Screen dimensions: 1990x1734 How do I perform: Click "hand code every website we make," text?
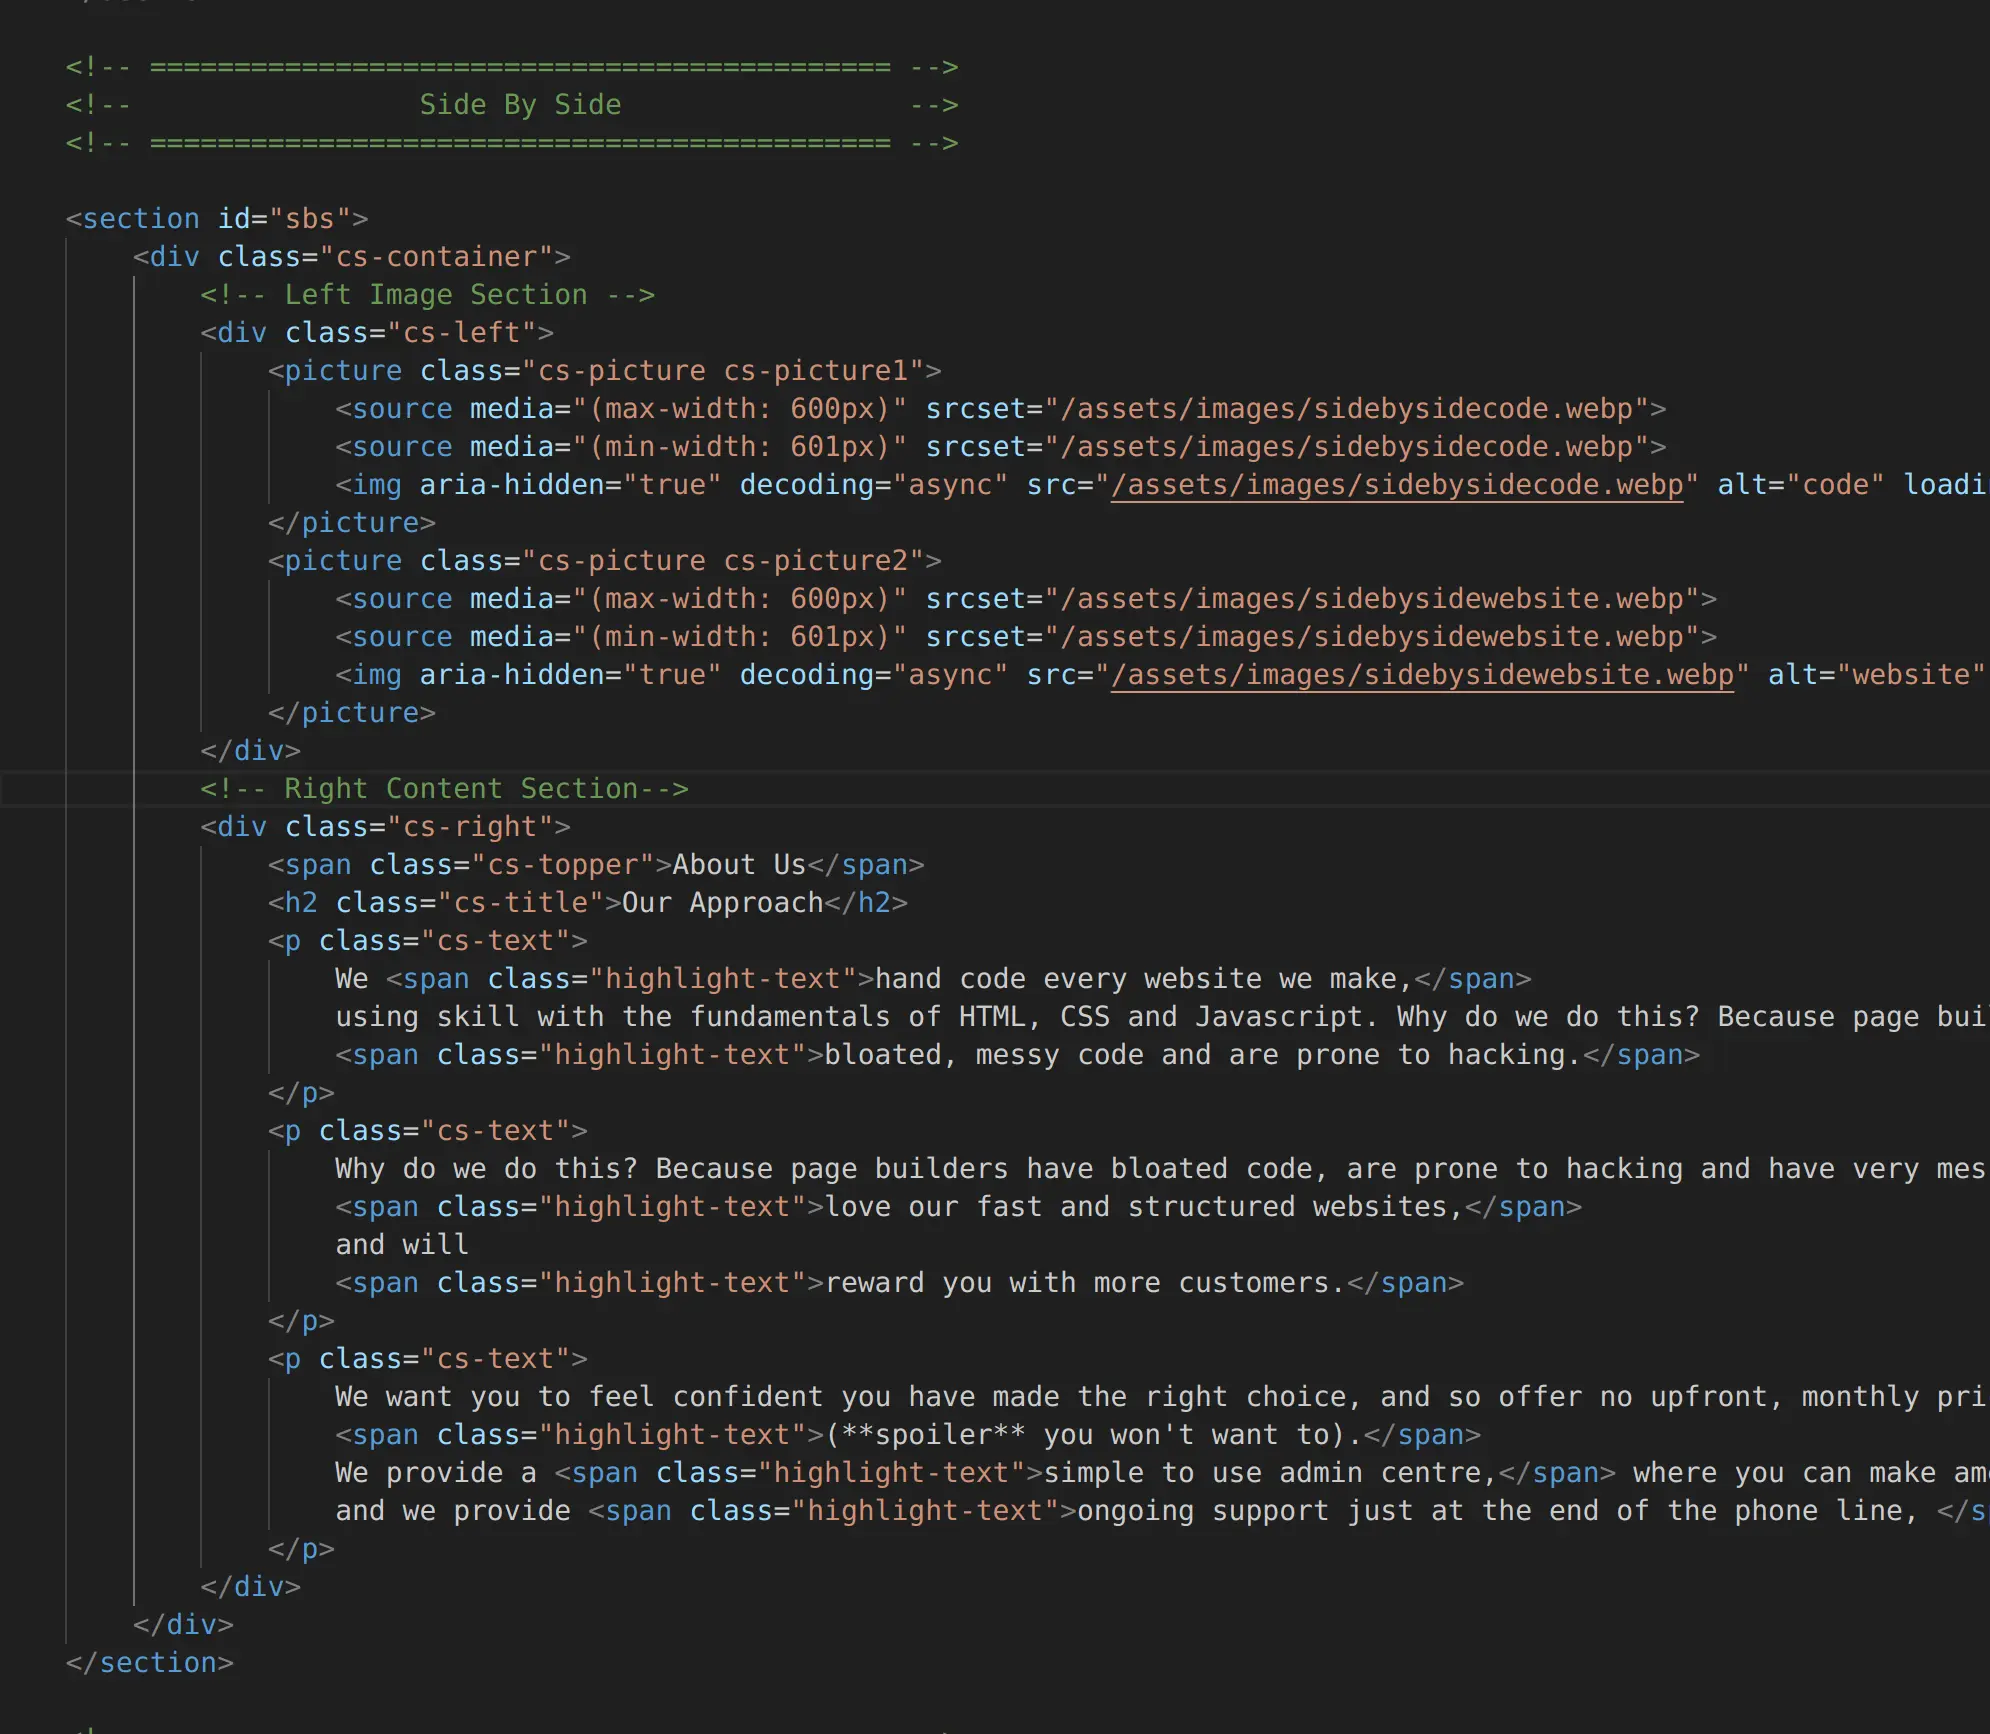pyautogui.click(x=1142, y=979)
